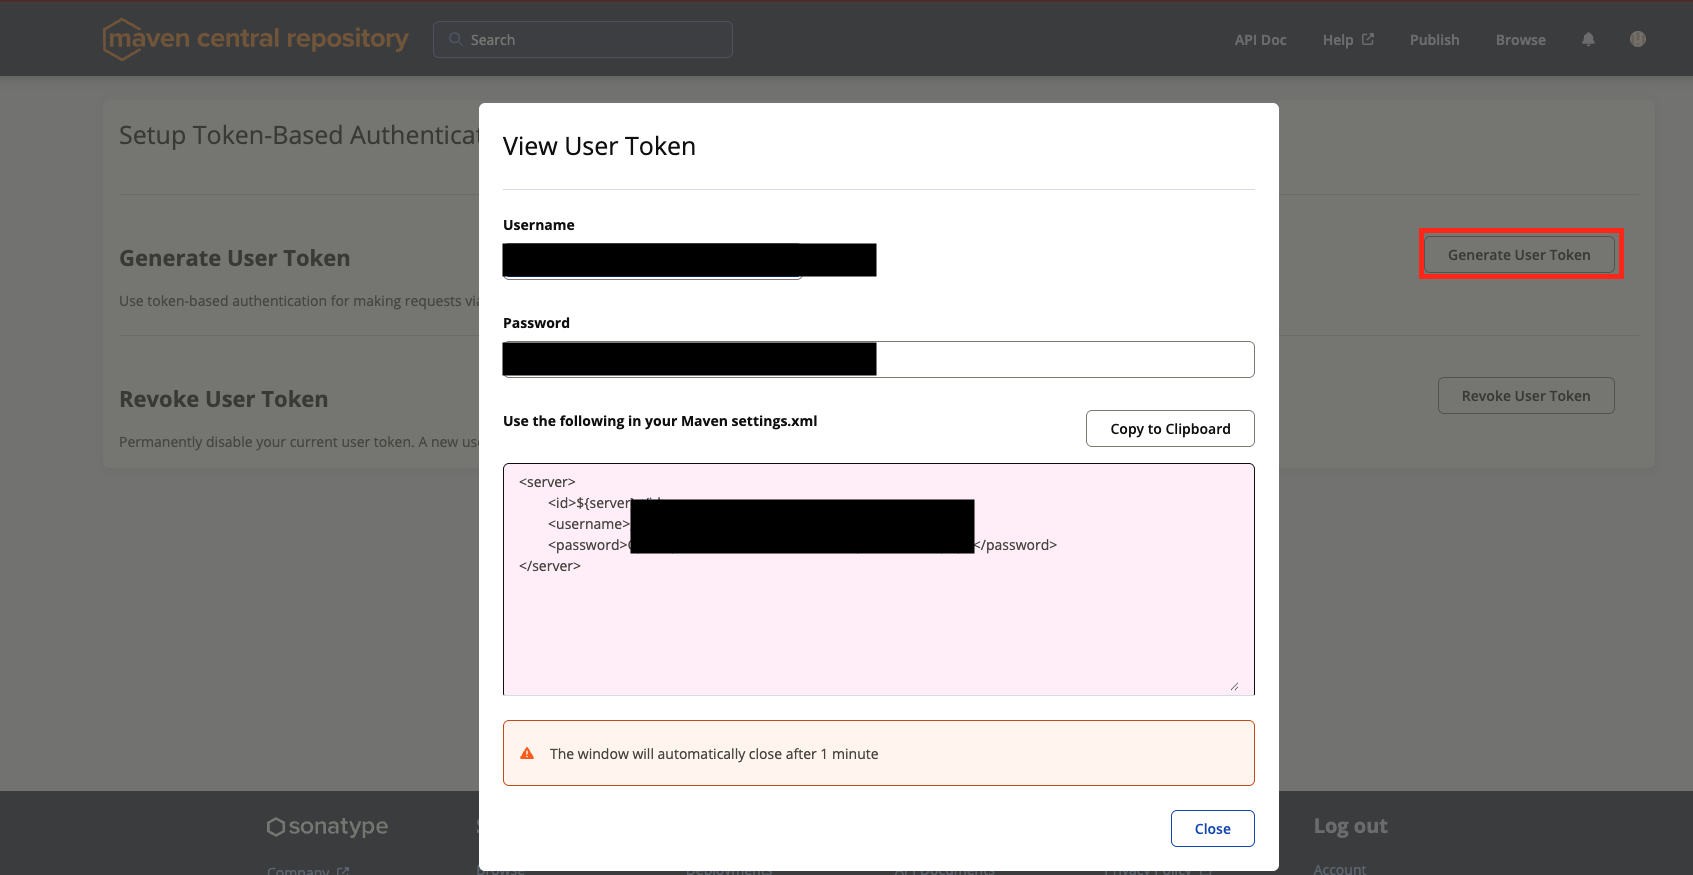The height and width of the screenshot is (875, 1693).
Task: Open the notifications bell icon
Action: tap(1588, 39)
